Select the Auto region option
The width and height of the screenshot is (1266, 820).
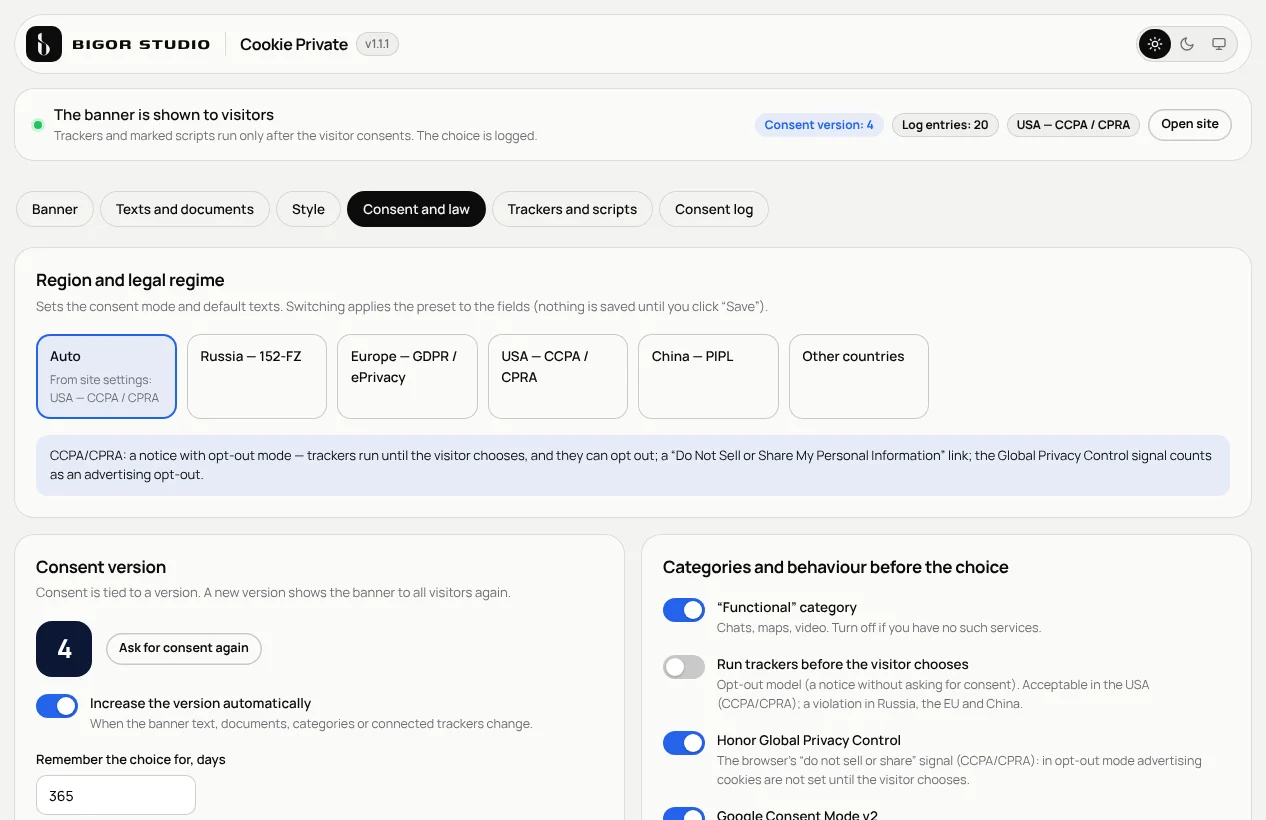pyautogui.click(x=106, y=376)
